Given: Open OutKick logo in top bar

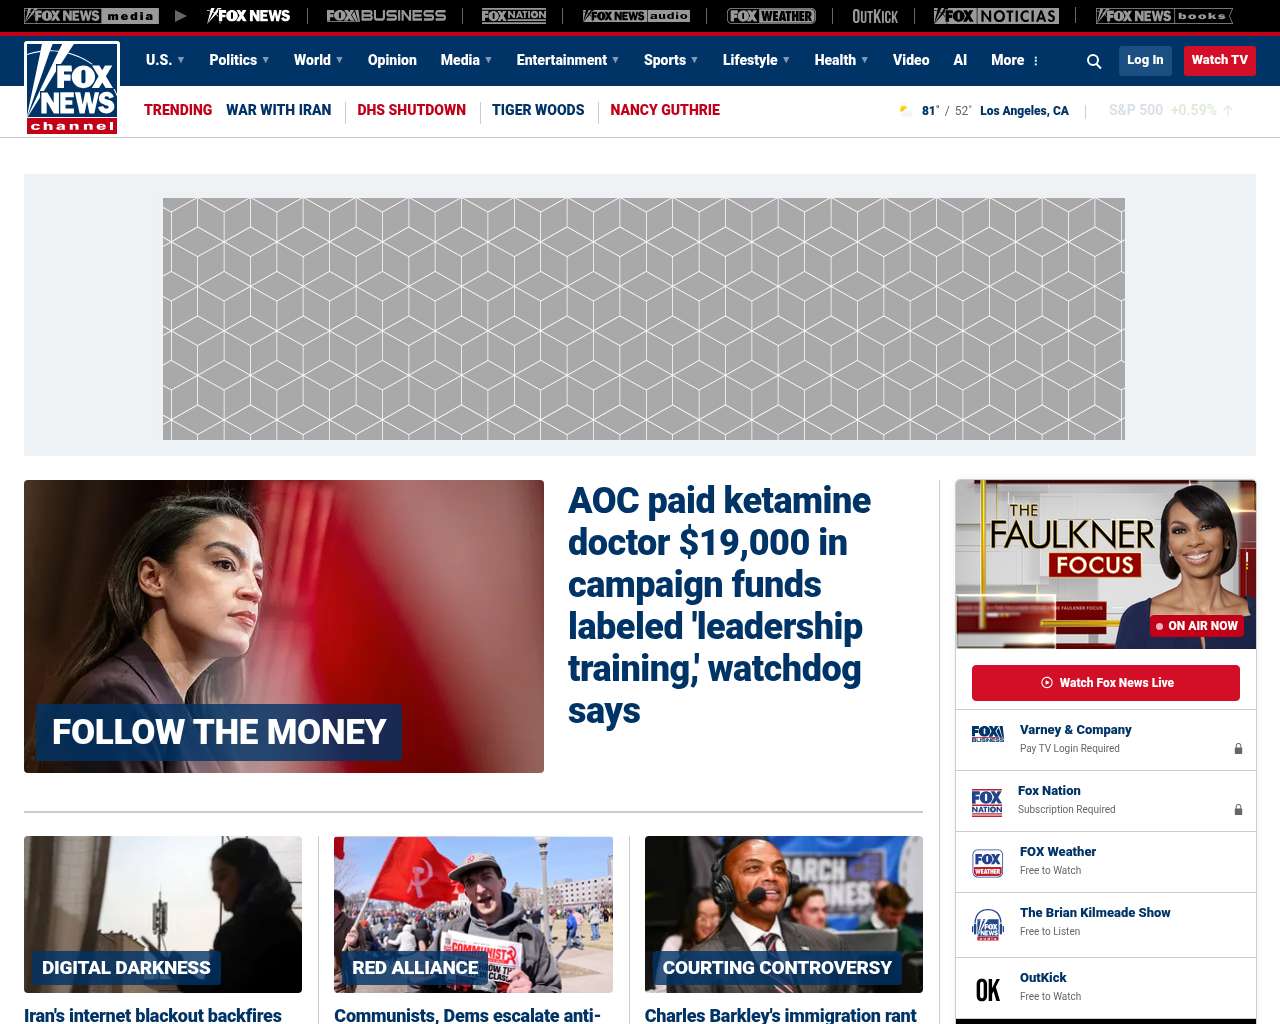Looking at the screenshot, I should [x=875, y=16].
